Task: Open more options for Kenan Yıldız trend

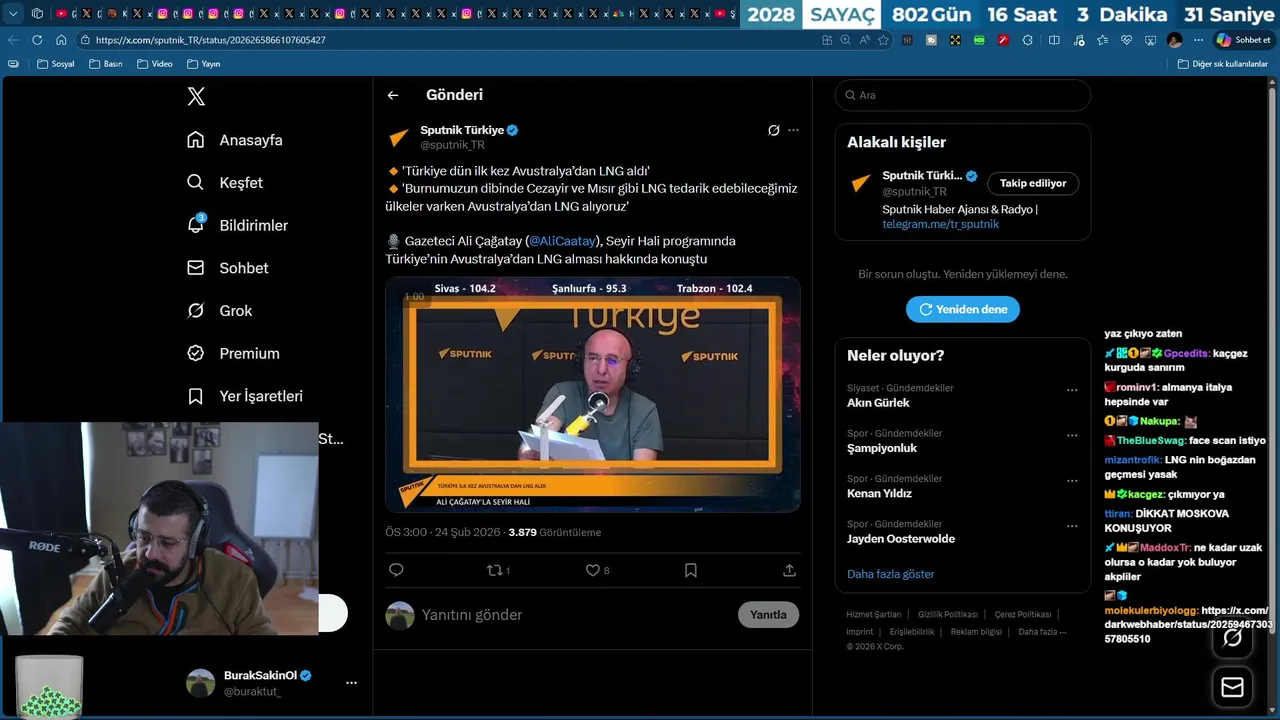Action: click(1072, 480)
